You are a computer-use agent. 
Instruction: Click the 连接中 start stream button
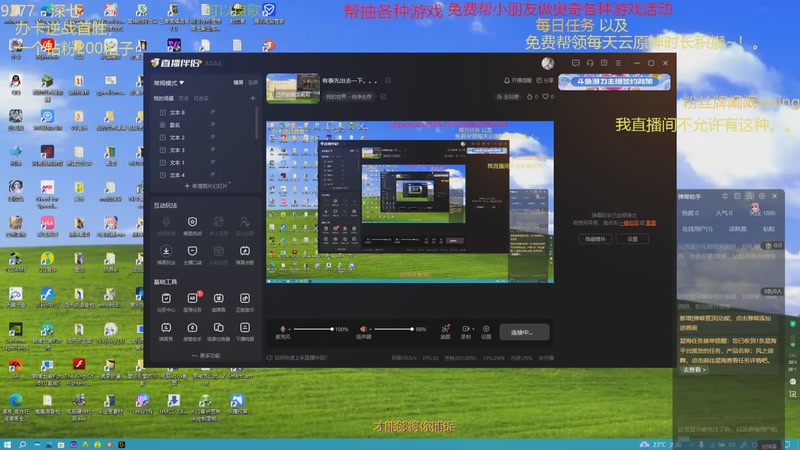(x=524, y=332)
